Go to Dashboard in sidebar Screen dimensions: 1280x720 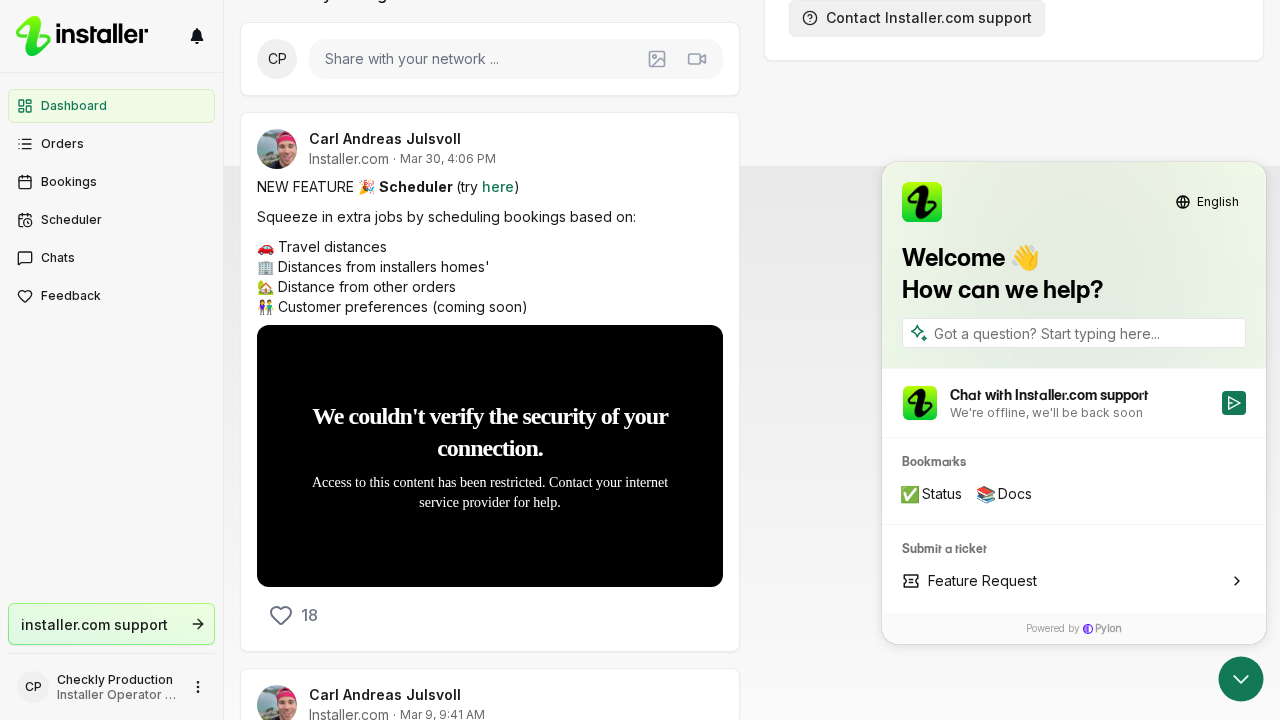pyautogui.click(x=111, y=106)
